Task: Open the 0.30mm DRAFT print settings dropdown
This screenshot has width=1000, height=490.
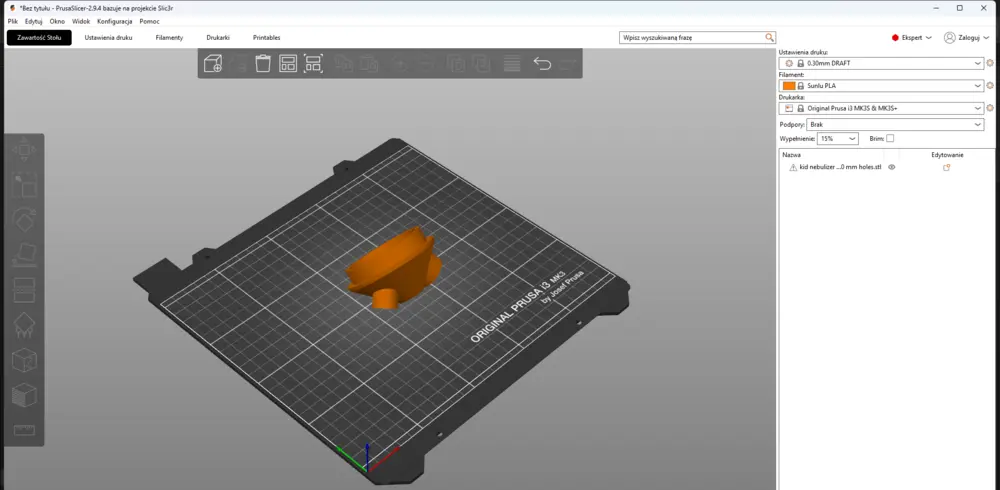Action: [882, 63]
